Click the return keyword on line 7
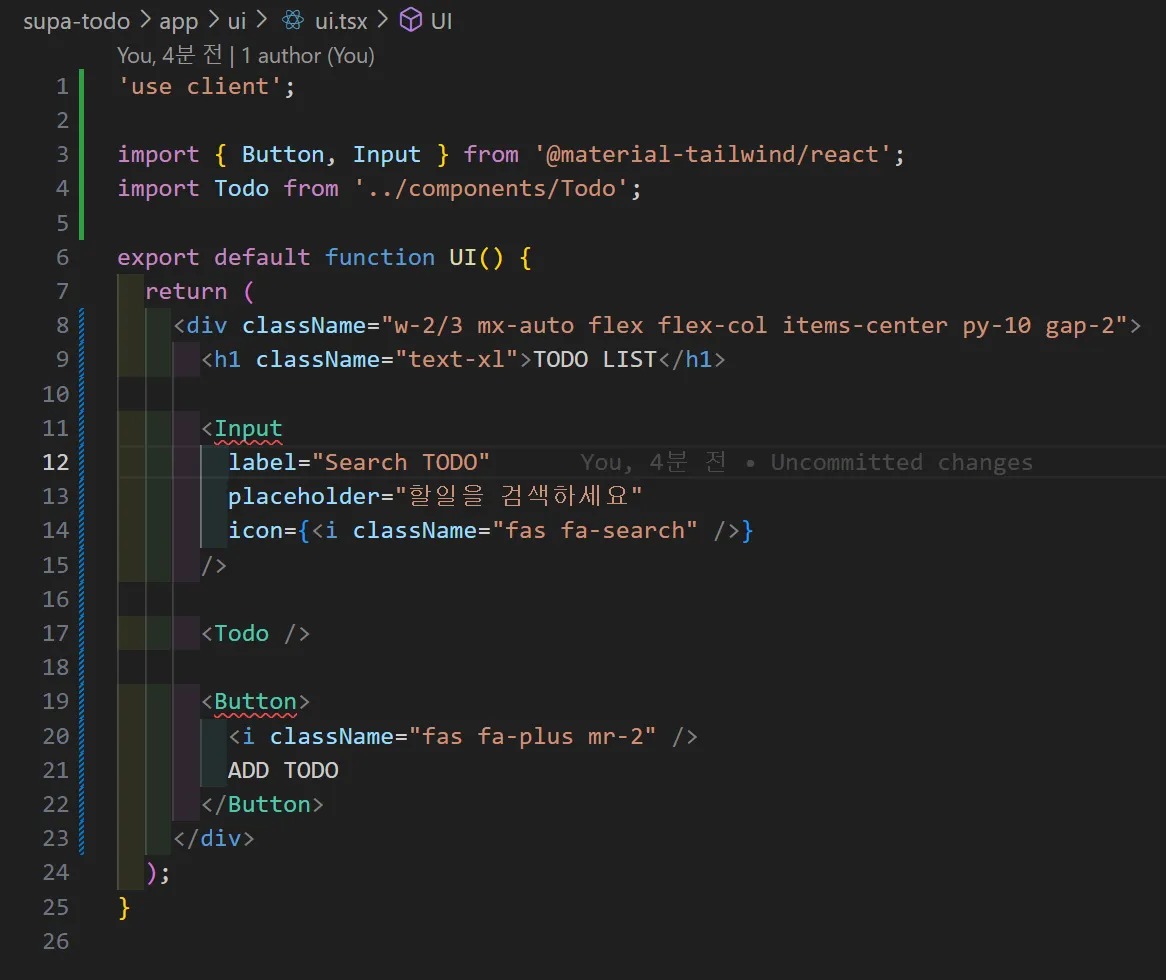1166x980 pixels. pyautogui.click(x=187, y=291)
